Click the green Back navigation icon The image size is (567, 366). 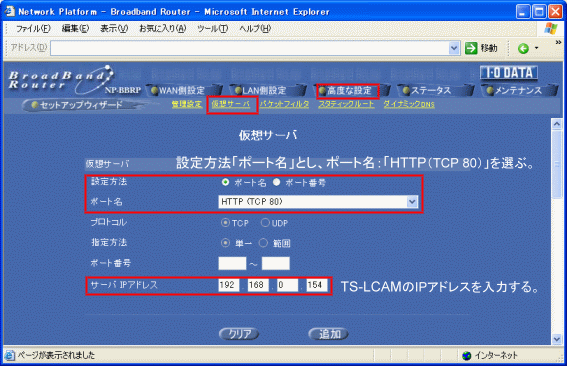523,48
